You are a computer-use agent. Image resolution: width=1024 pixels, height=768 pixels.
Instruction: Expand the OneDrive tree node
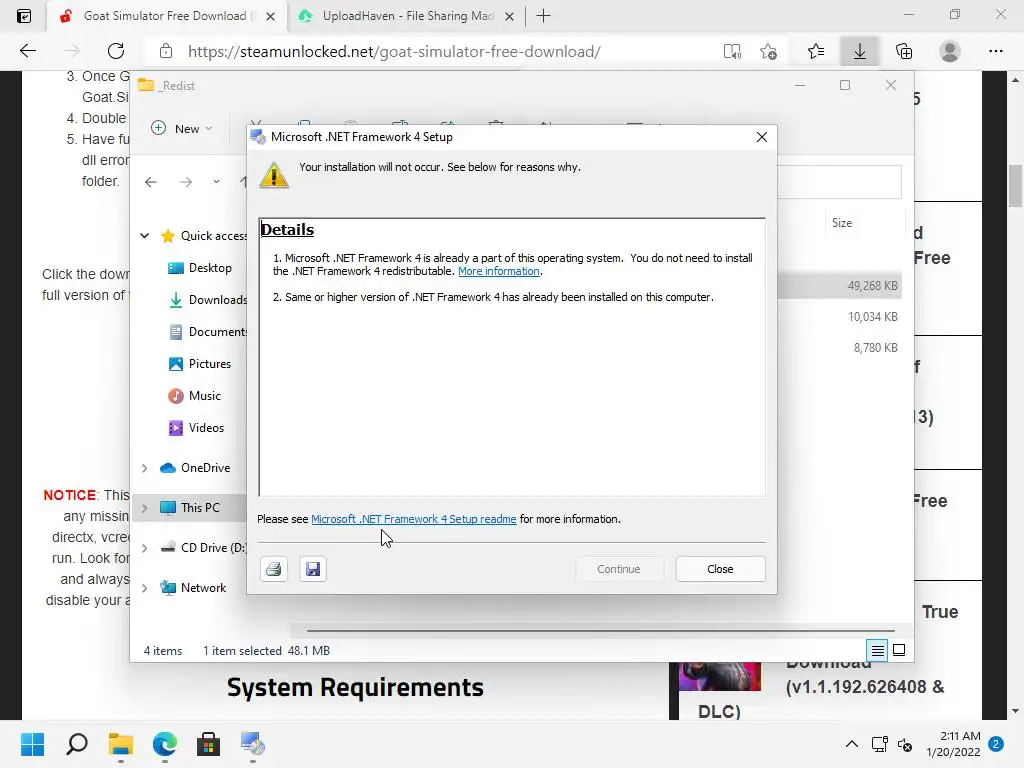pos(144,468)
